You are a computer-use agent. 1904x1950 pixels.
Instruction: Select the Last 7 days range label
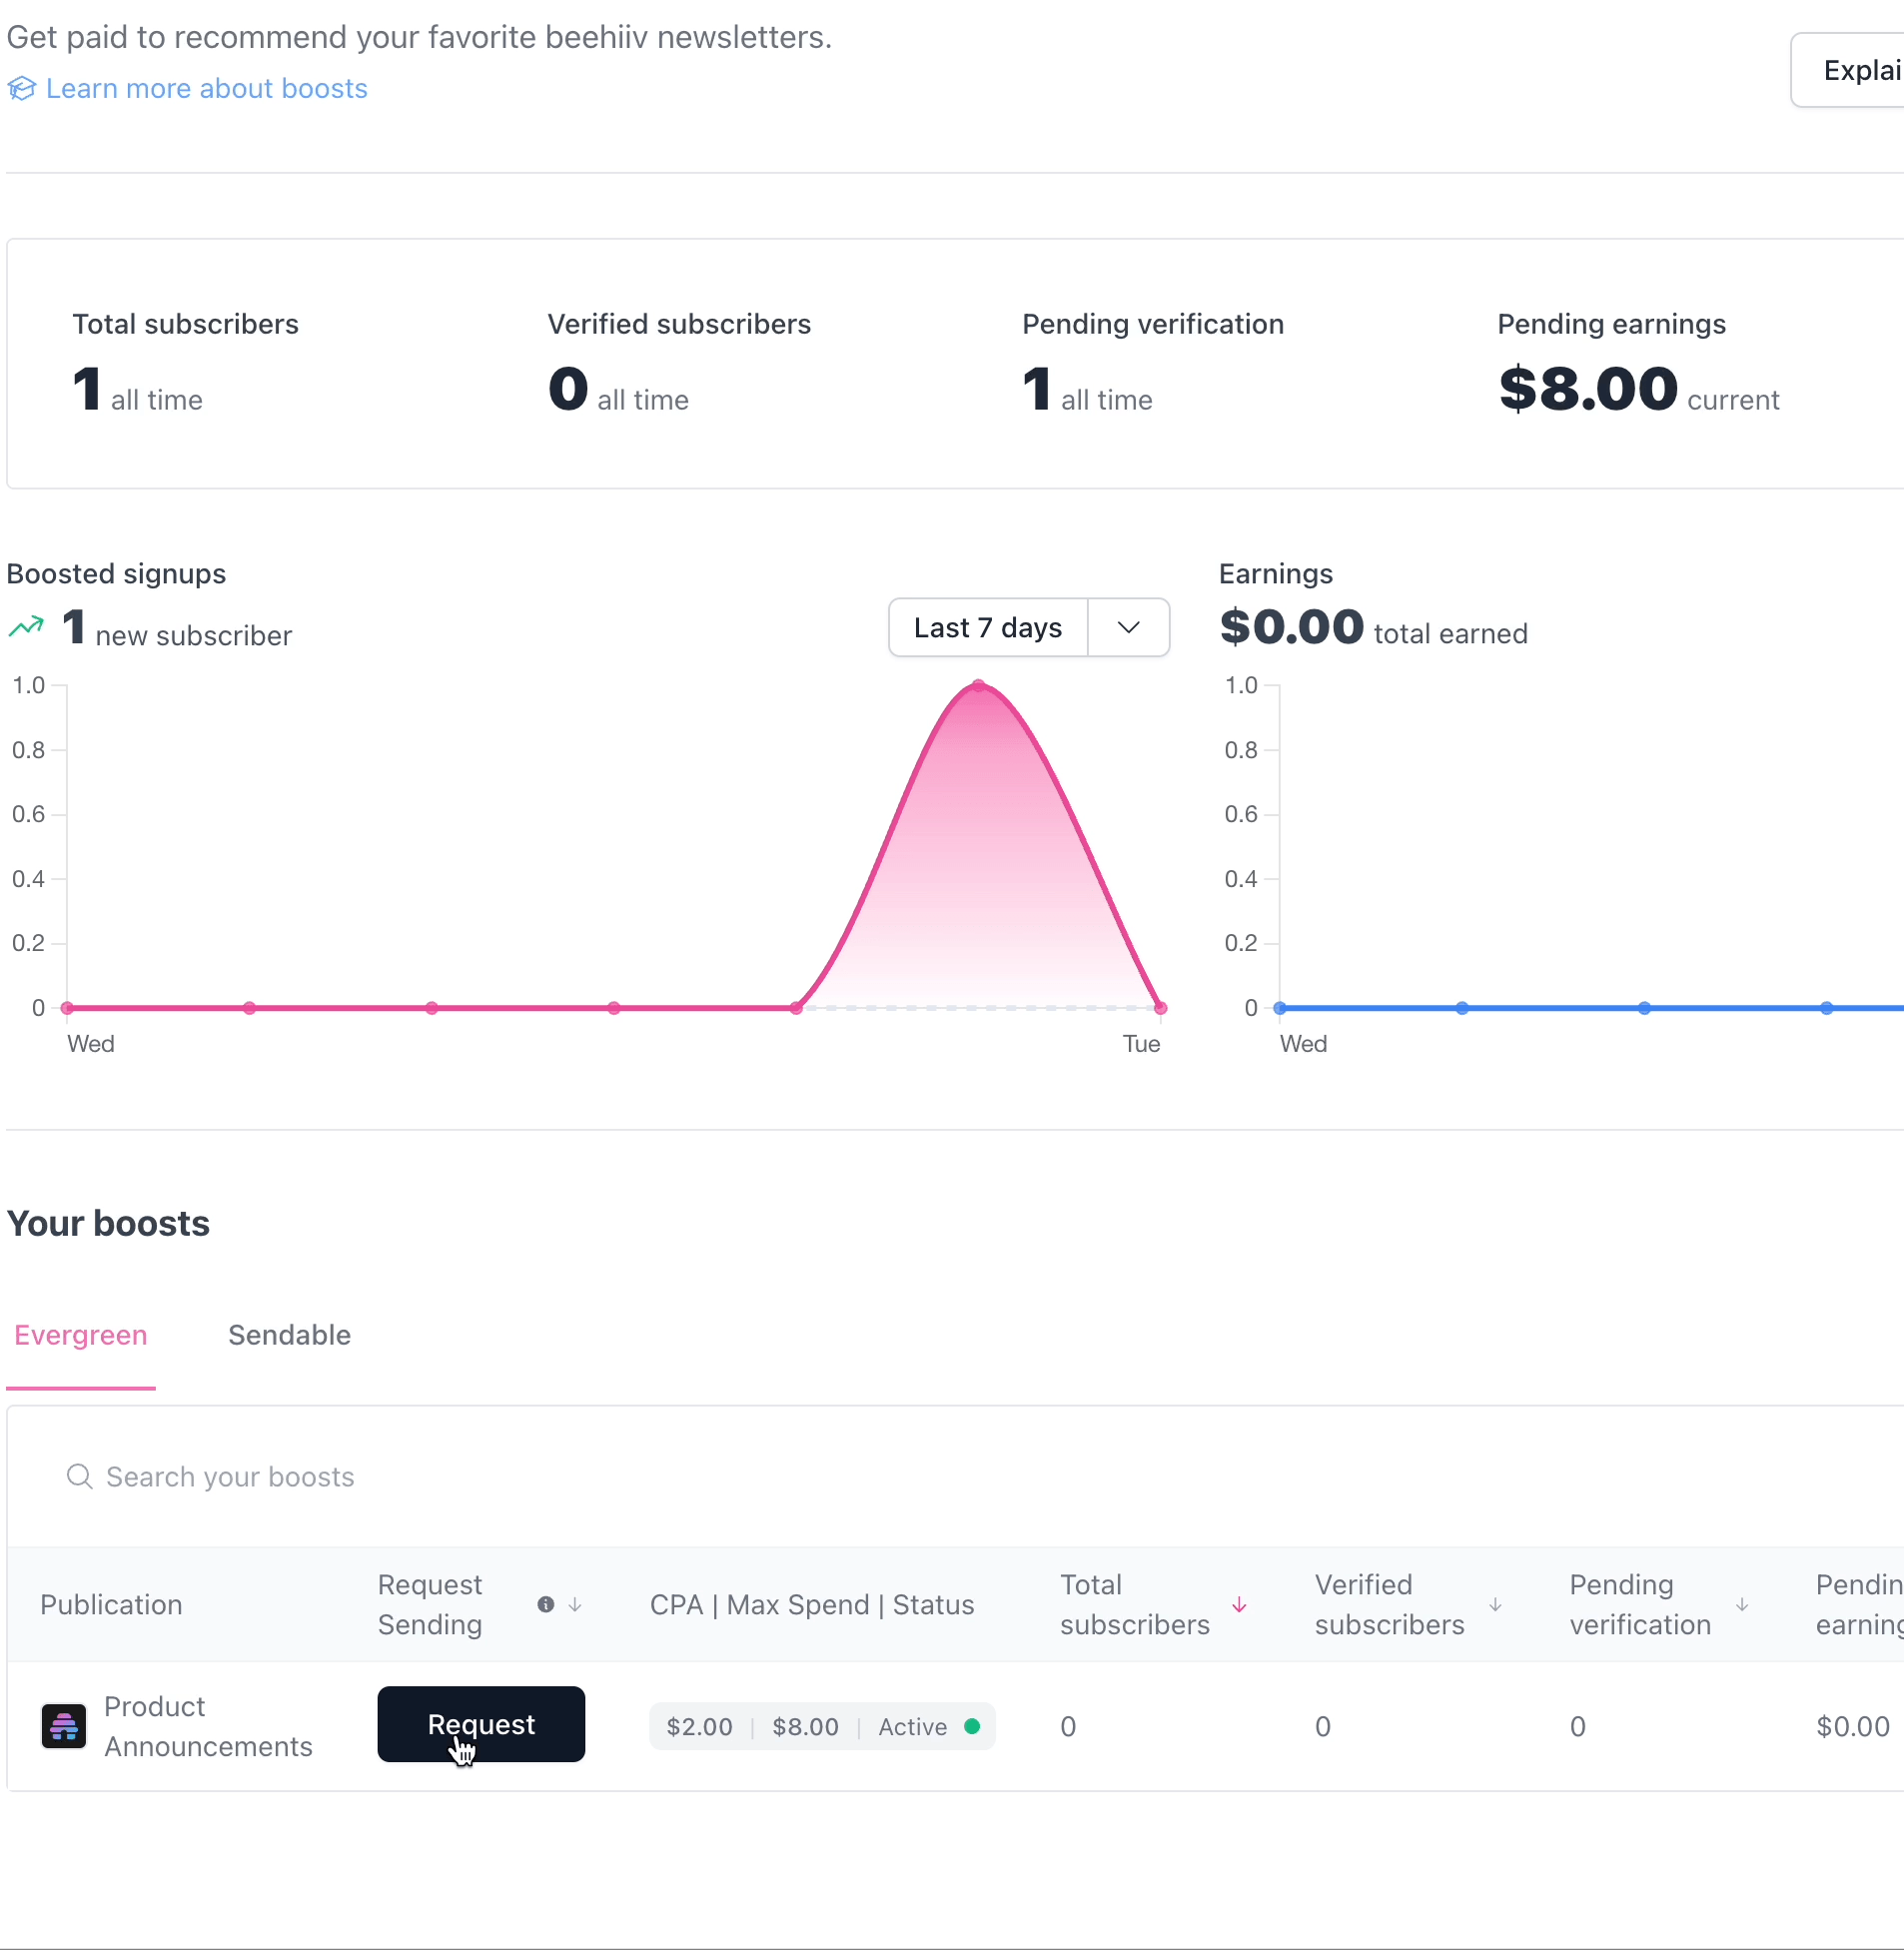point(988,628)
